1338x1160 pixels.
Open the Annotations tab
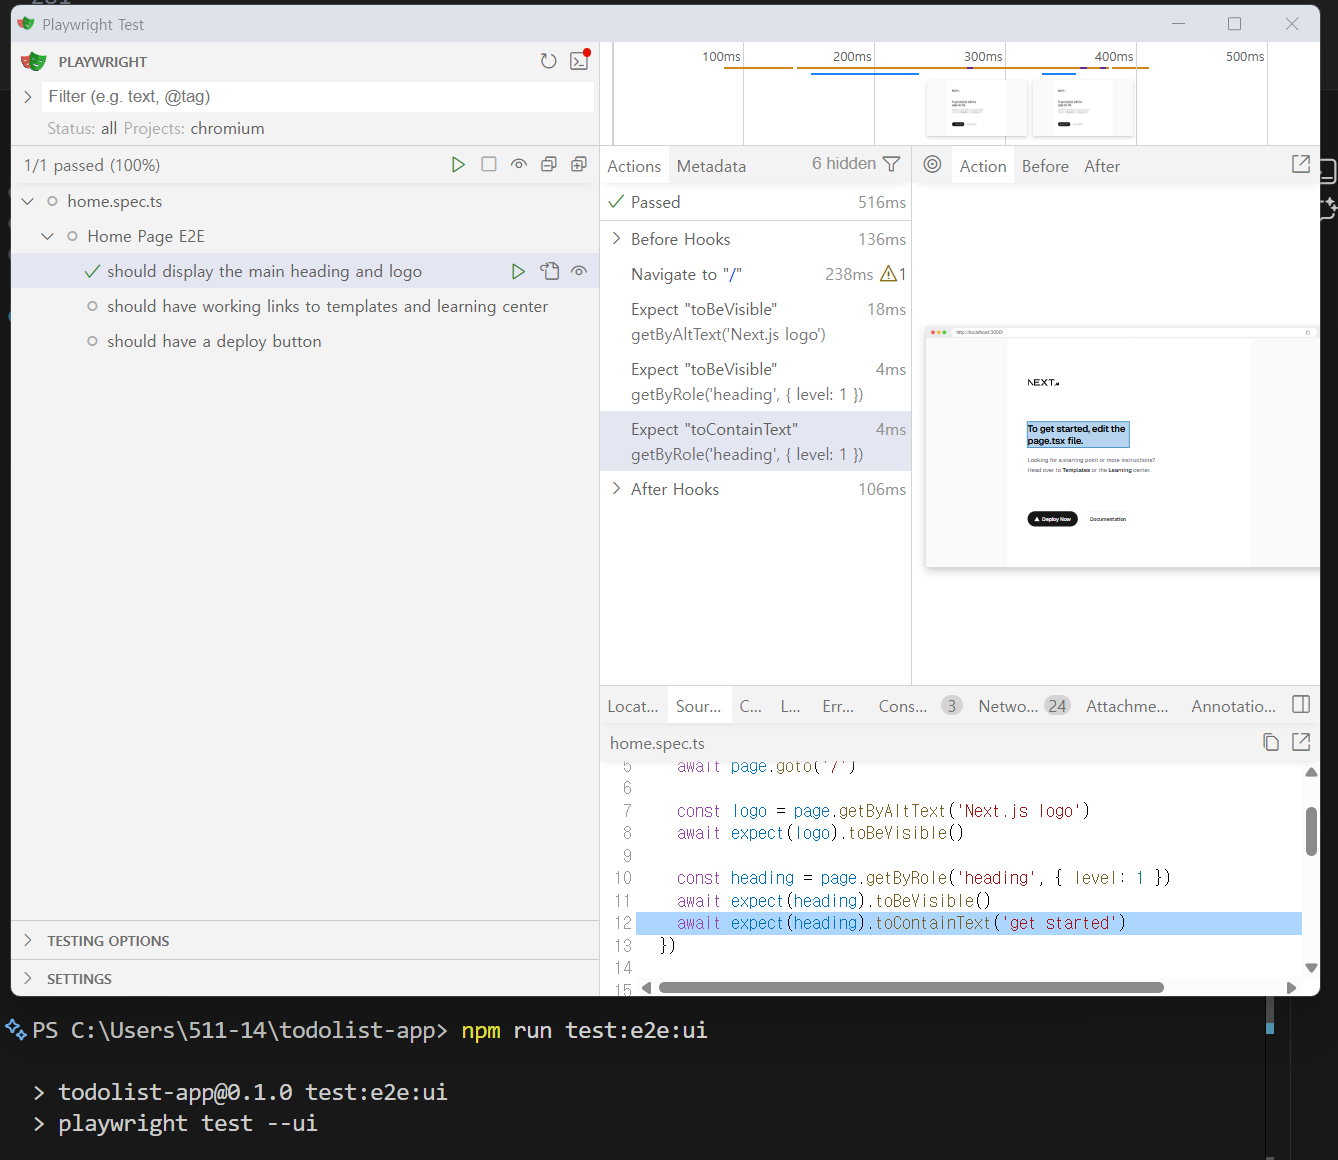(x=1233, y=706)
